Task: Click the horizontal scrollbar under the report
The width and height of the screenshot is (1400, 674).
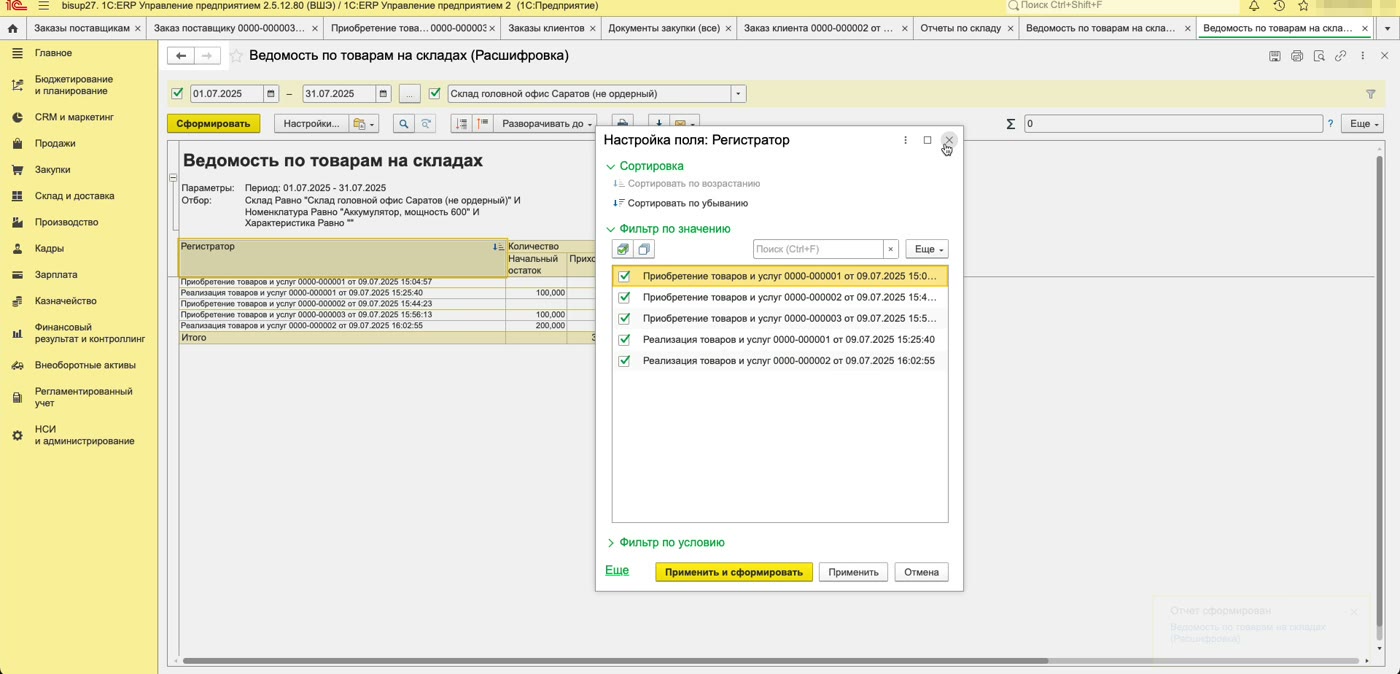Action: tap(615, 661)
